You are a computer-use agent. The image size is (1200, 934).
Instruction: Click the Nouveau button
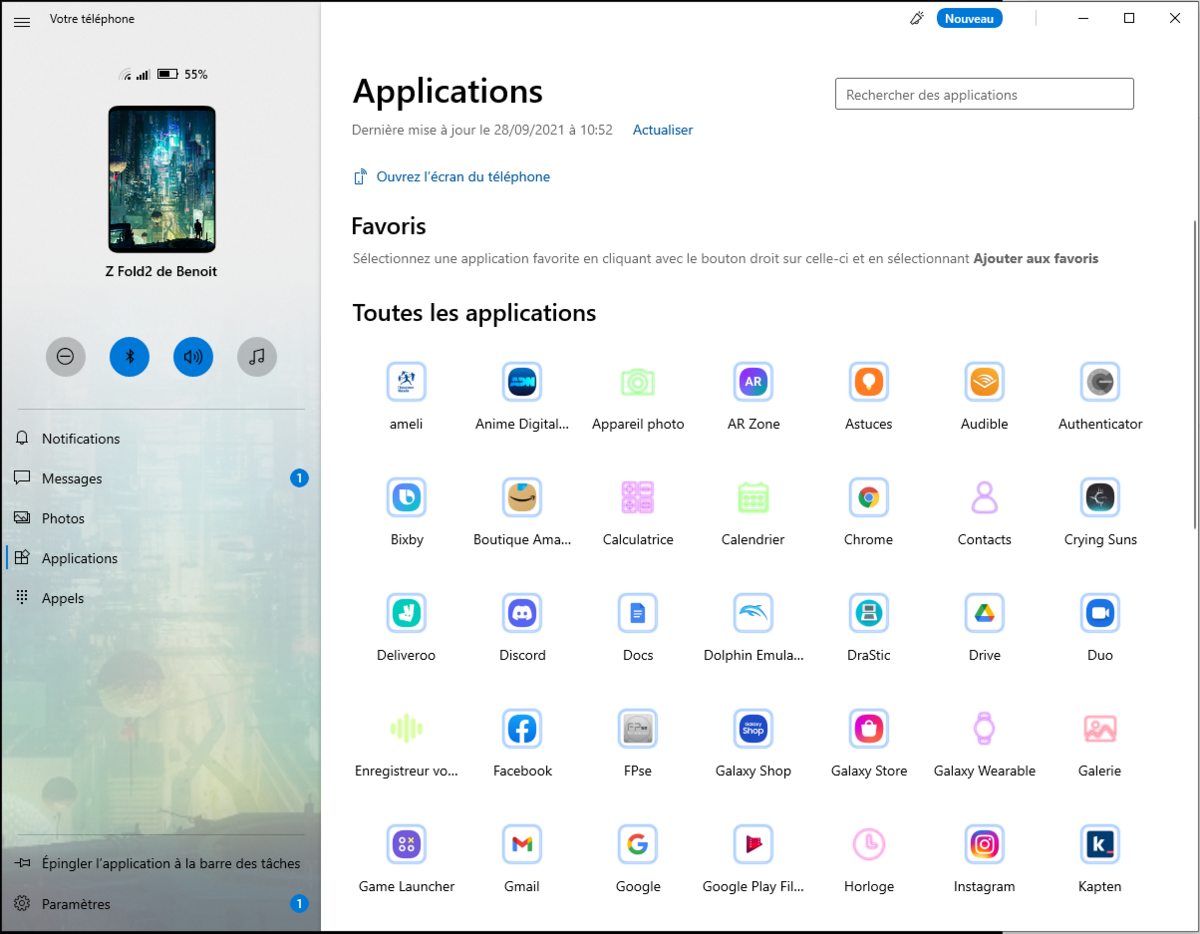click(969, 18)
